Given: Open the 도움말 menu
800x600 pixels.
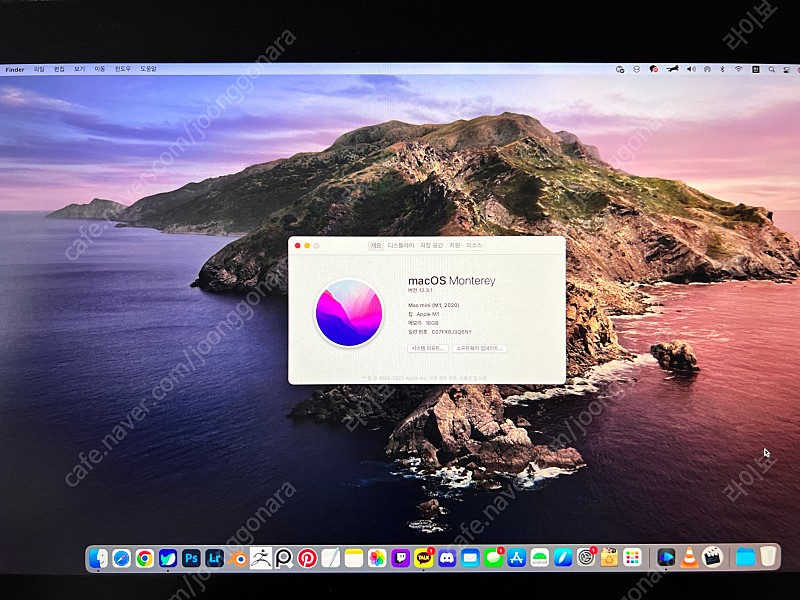Looking at the screenshot, I should (148, 69).
